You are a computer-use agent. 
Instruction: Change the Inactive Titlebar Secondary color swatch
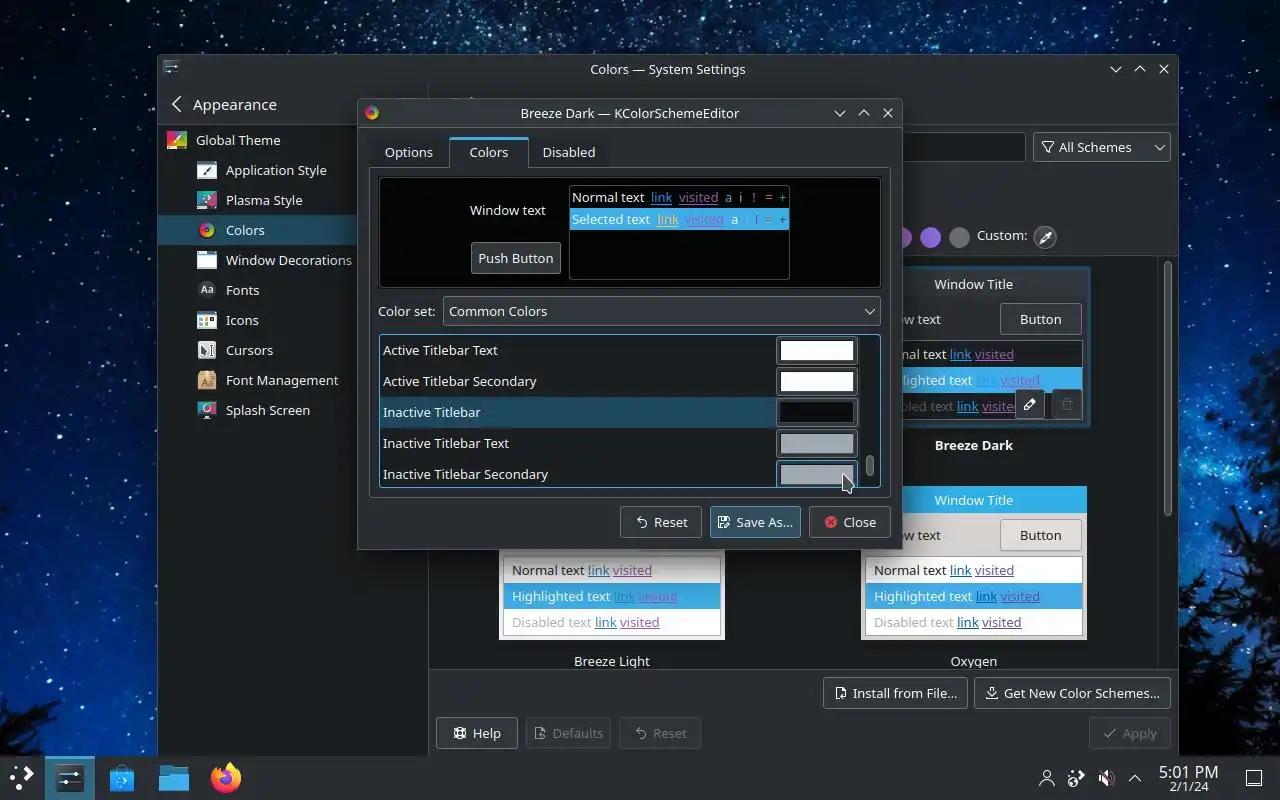tap(817, 474)
